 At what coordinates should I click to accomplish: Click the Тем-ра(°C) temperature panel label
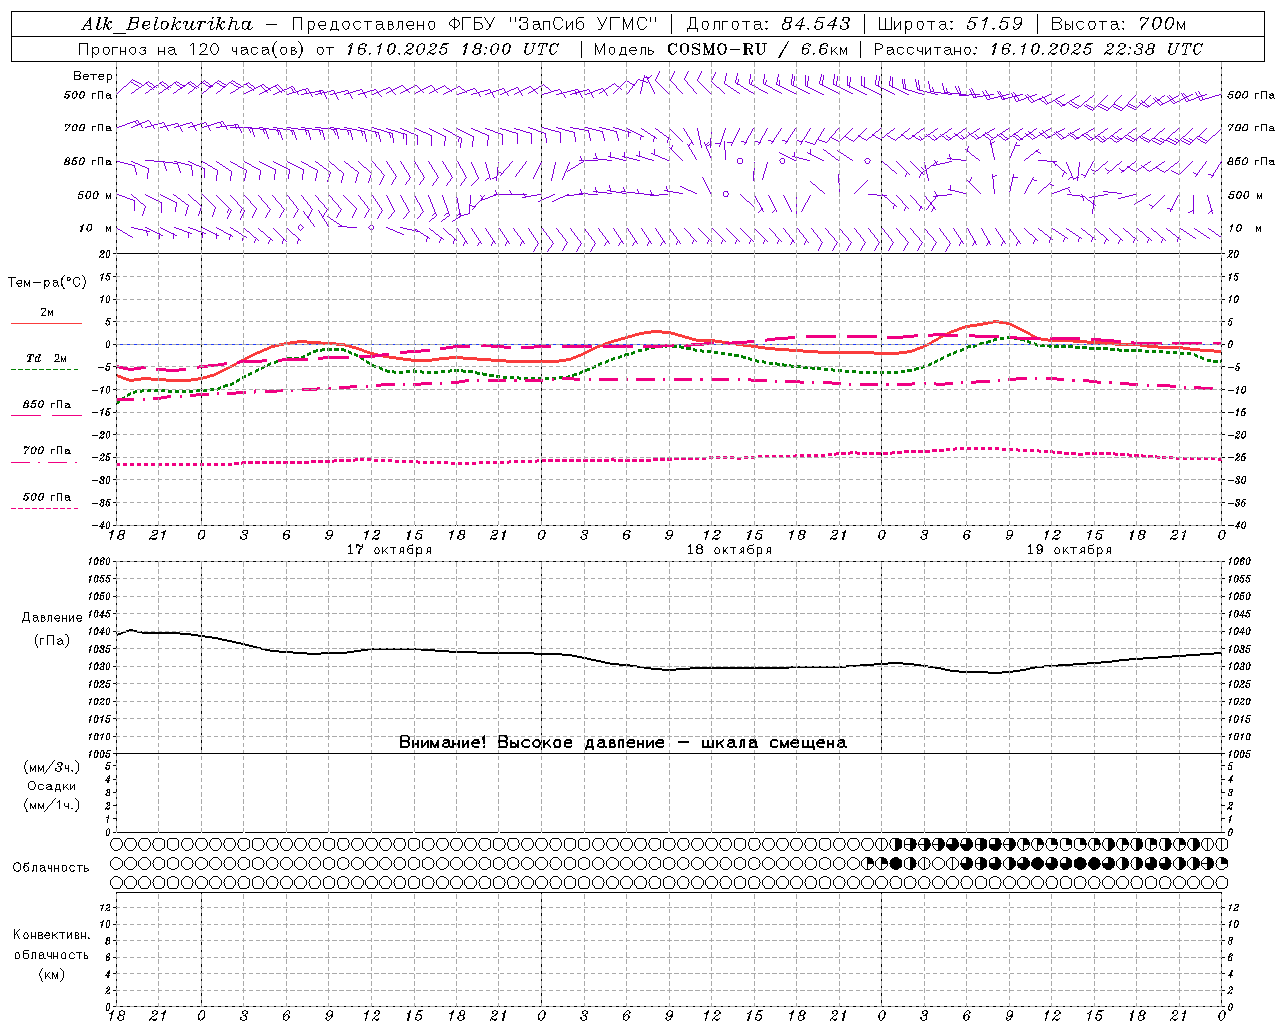coord(47,283)
